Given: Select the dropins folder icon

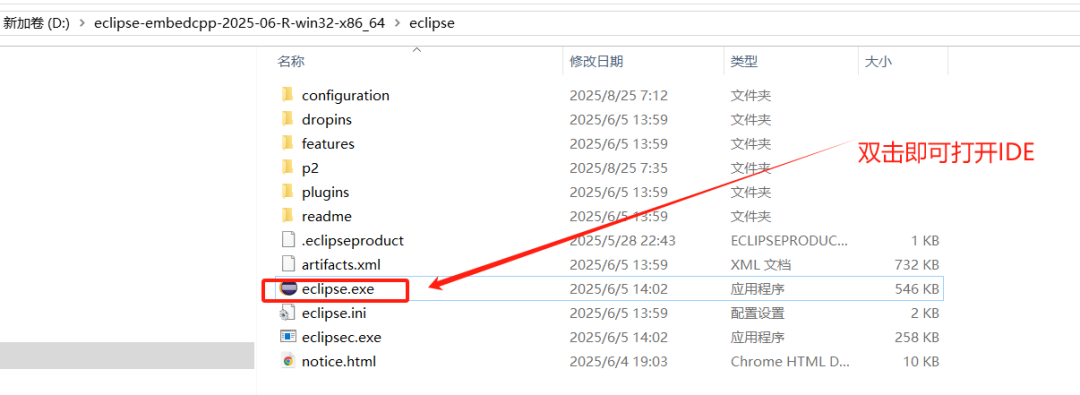Looking at the screenshot, I should pyautogui.click(x=288, y=119).
